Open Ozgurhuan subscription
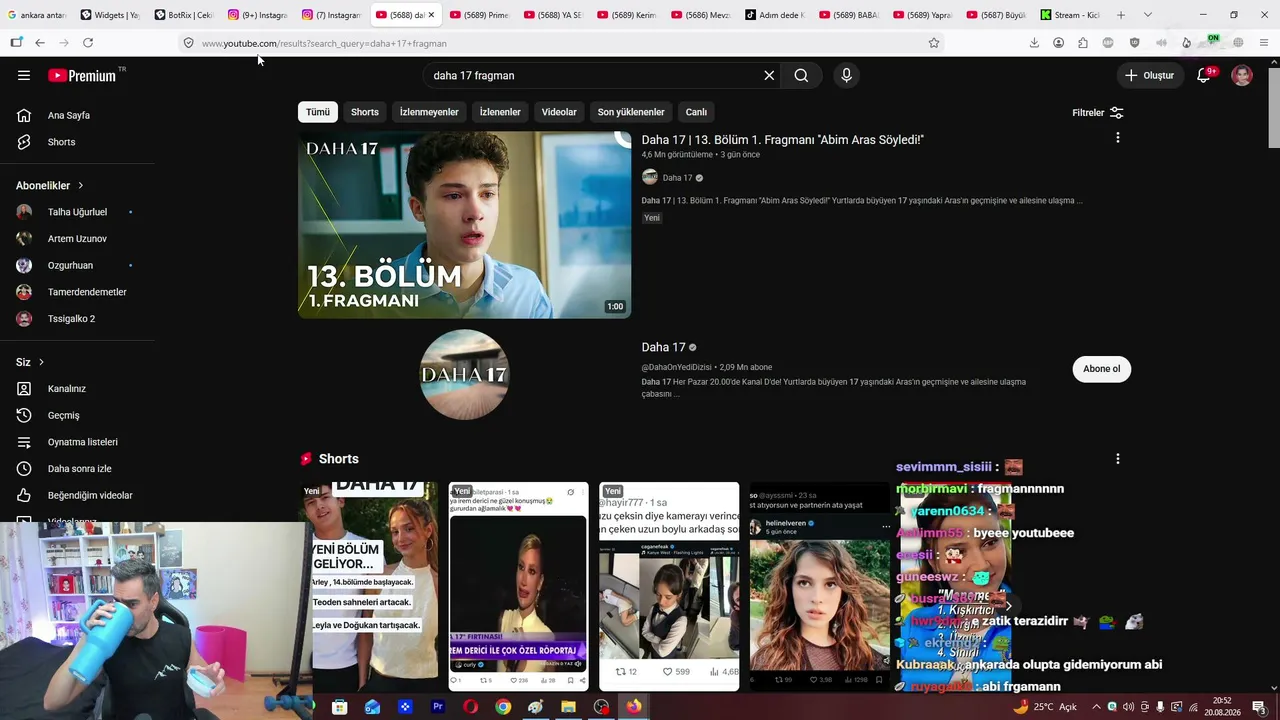This screenshot has width=1280, height=720. coord(70,265)
